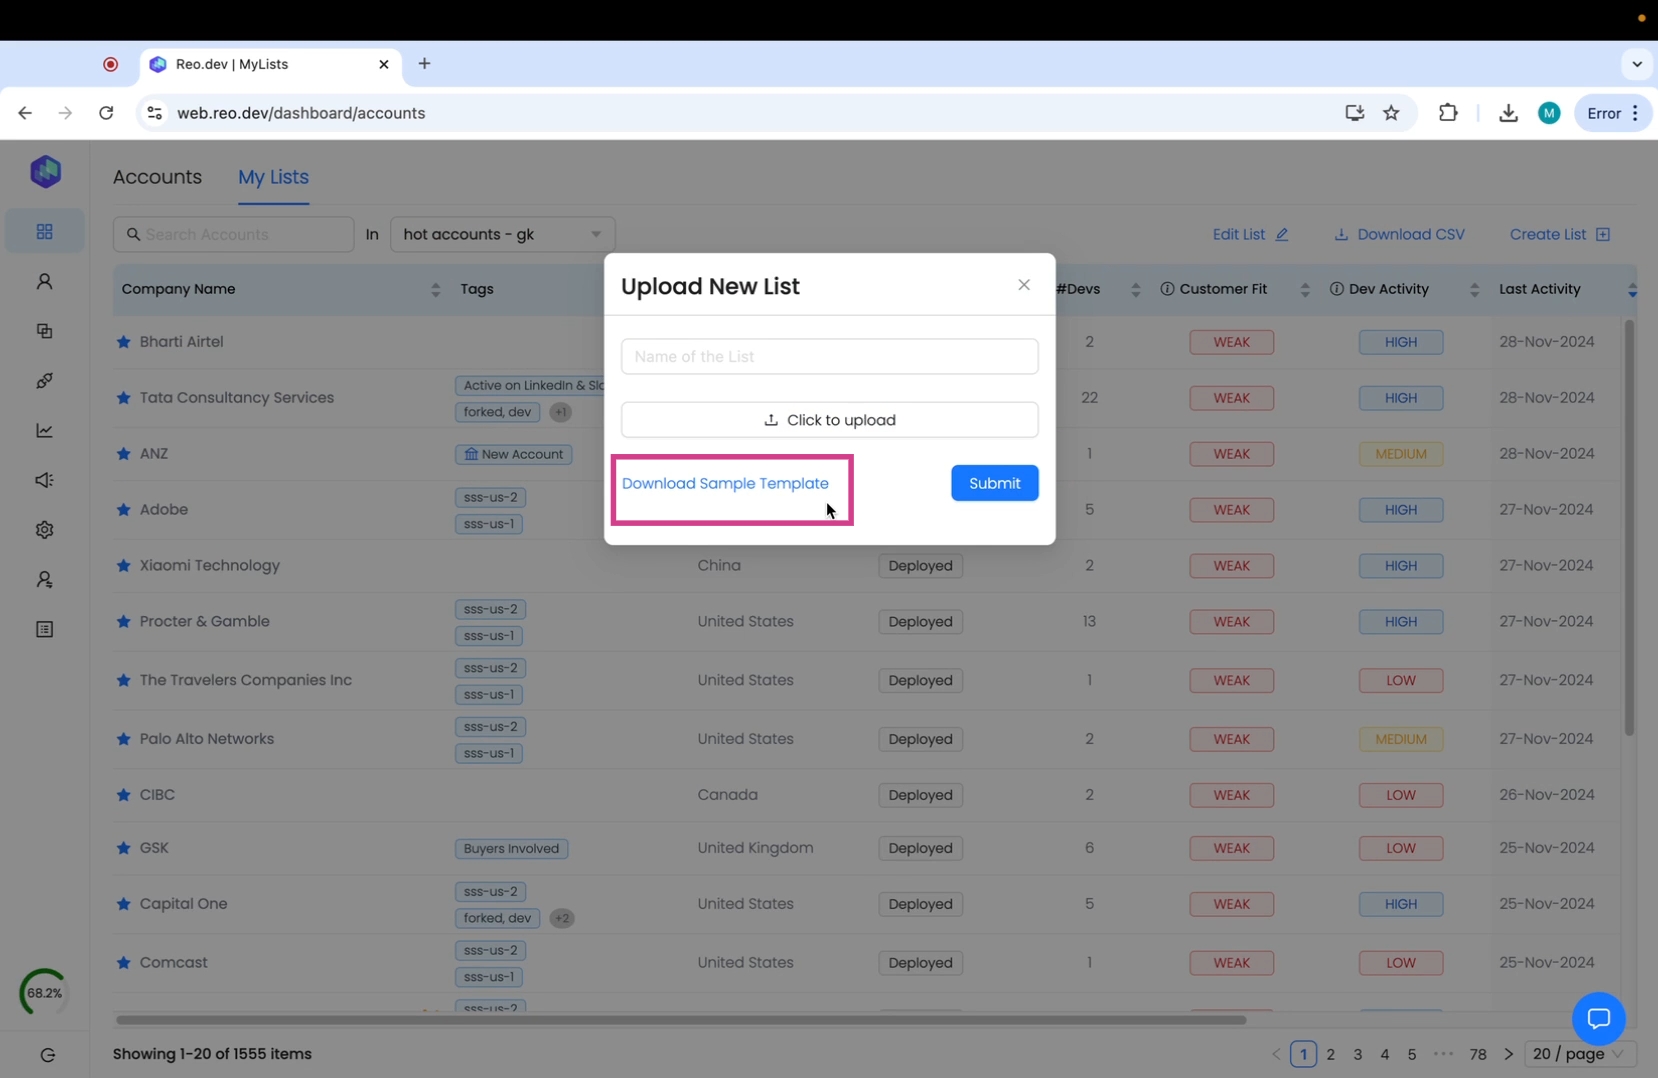Open the analytics chart icon in sidebar
Image resolution: width=1658 pixels, height=1078 pixels.
(x=44, y=431)
